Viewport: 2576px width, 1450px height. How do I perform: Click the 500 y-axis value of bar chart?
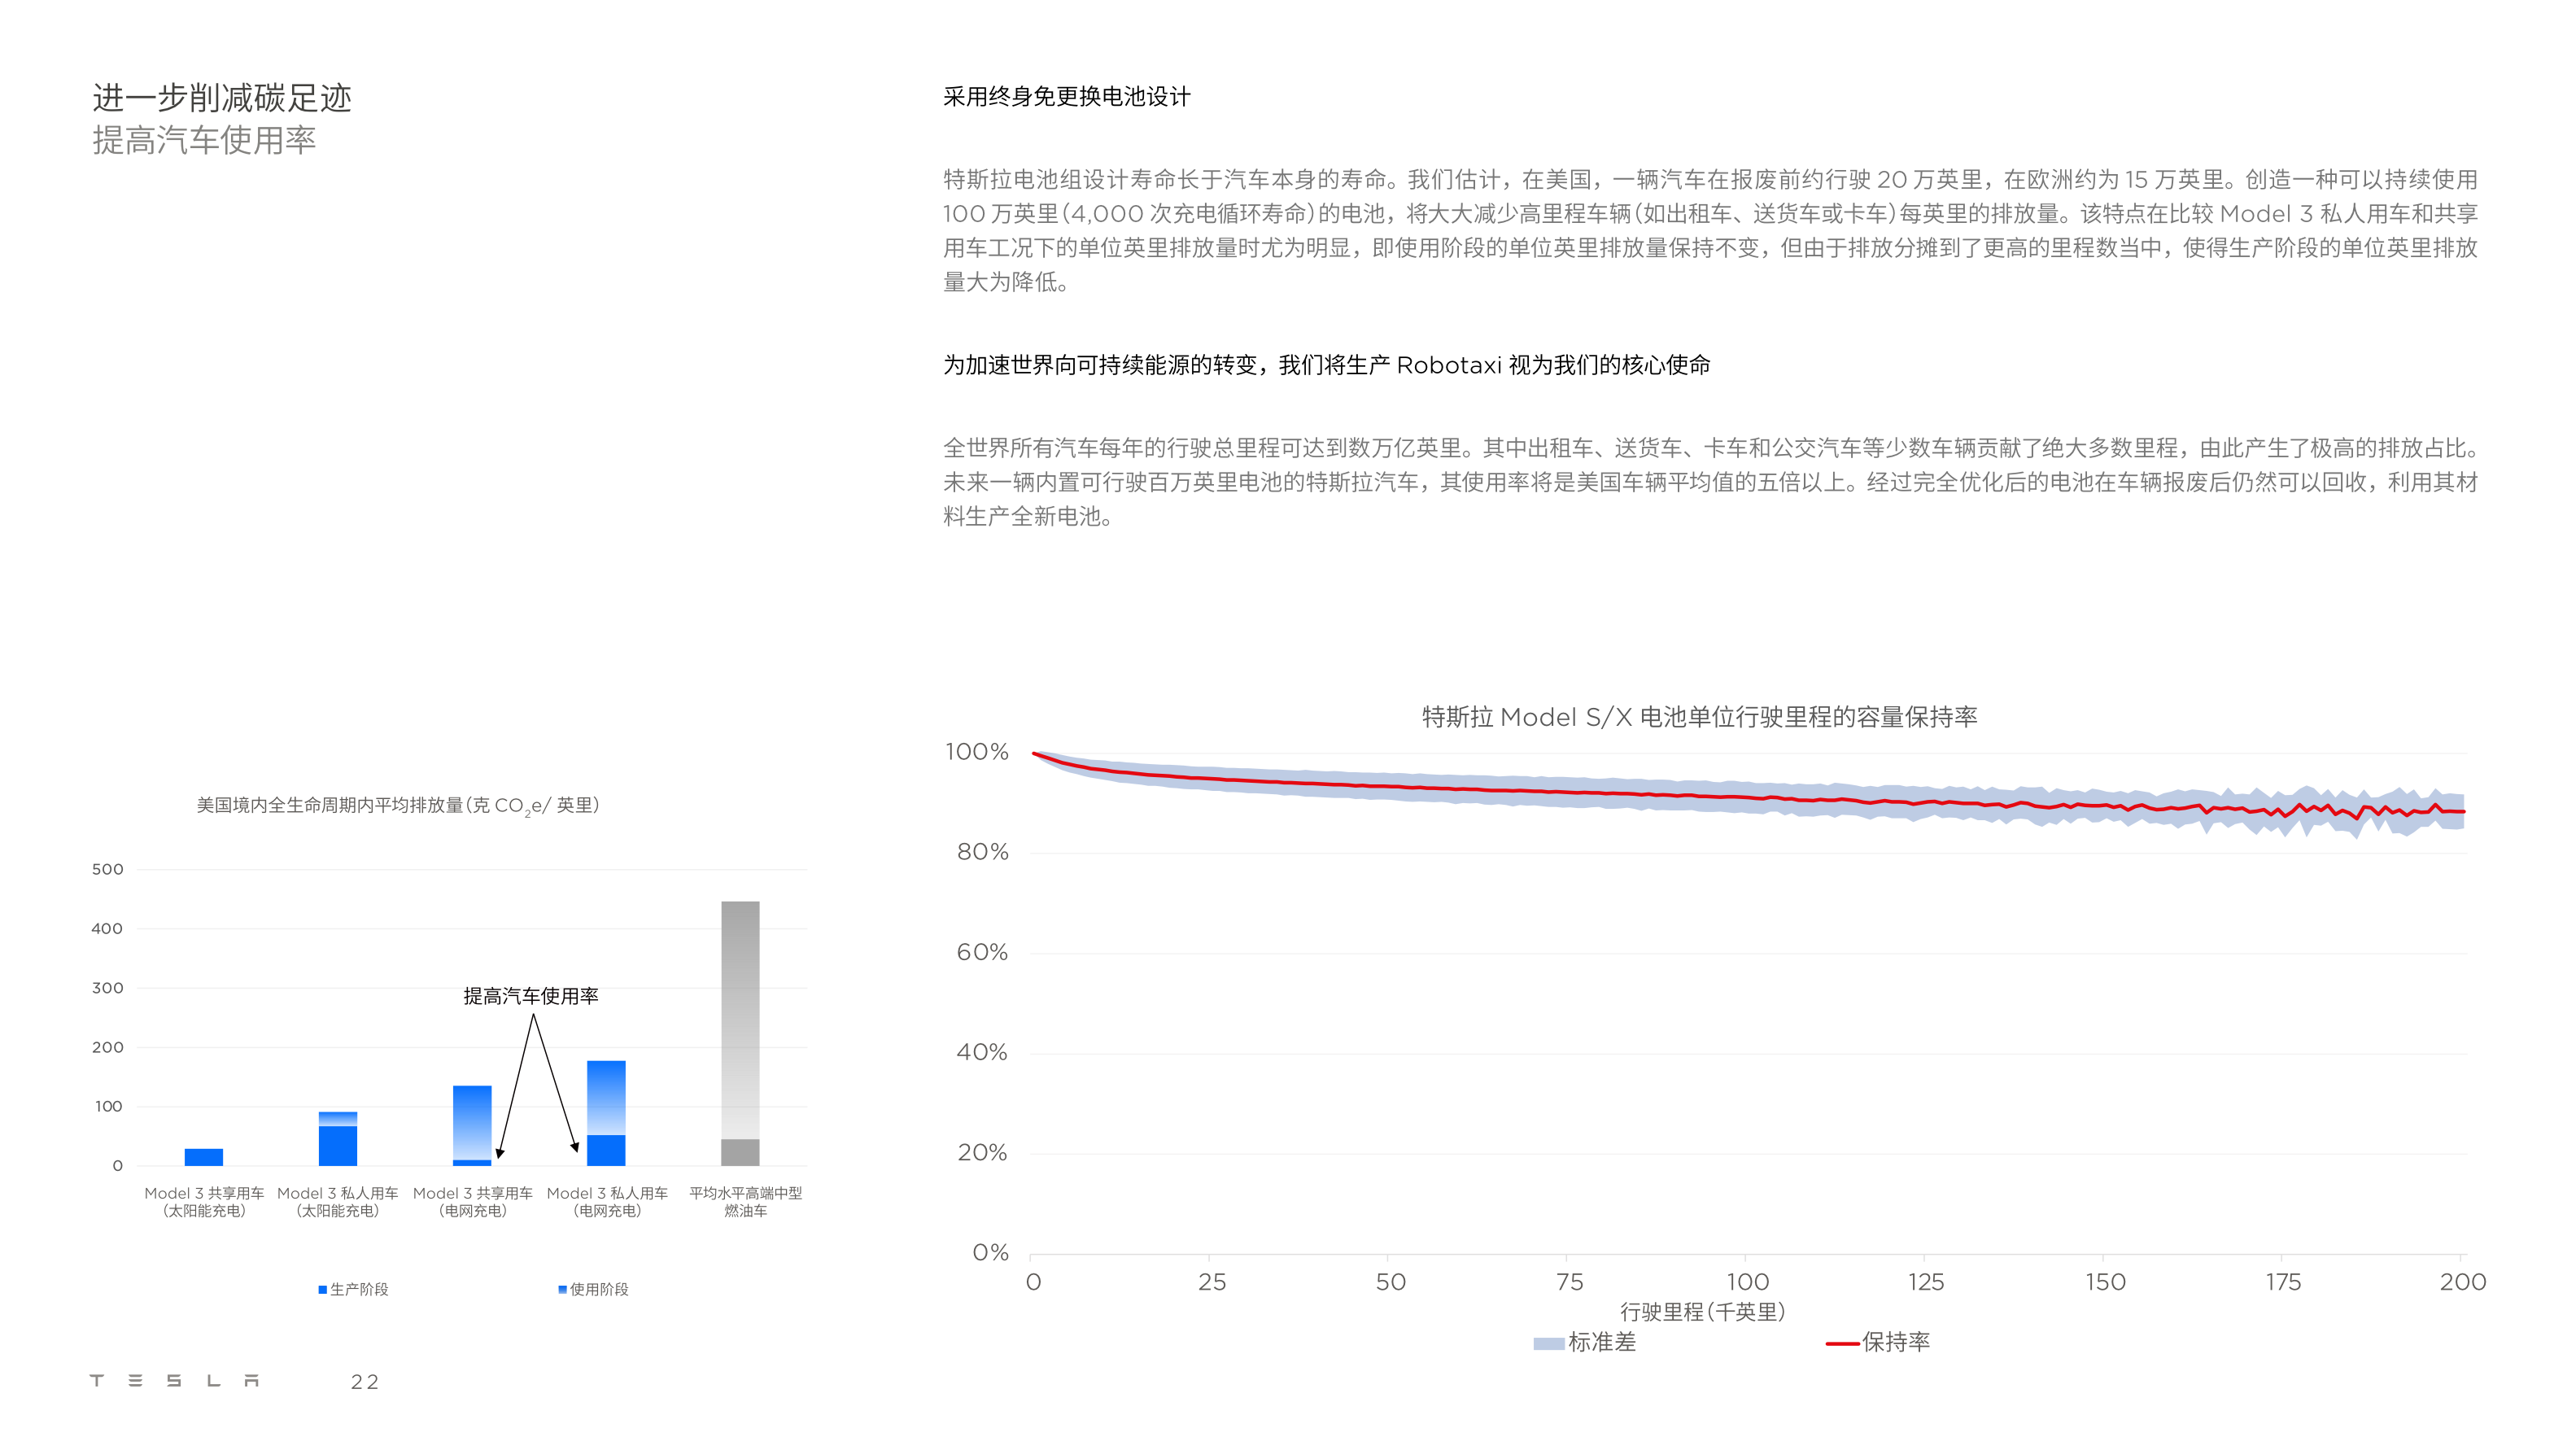coord(108,870)
